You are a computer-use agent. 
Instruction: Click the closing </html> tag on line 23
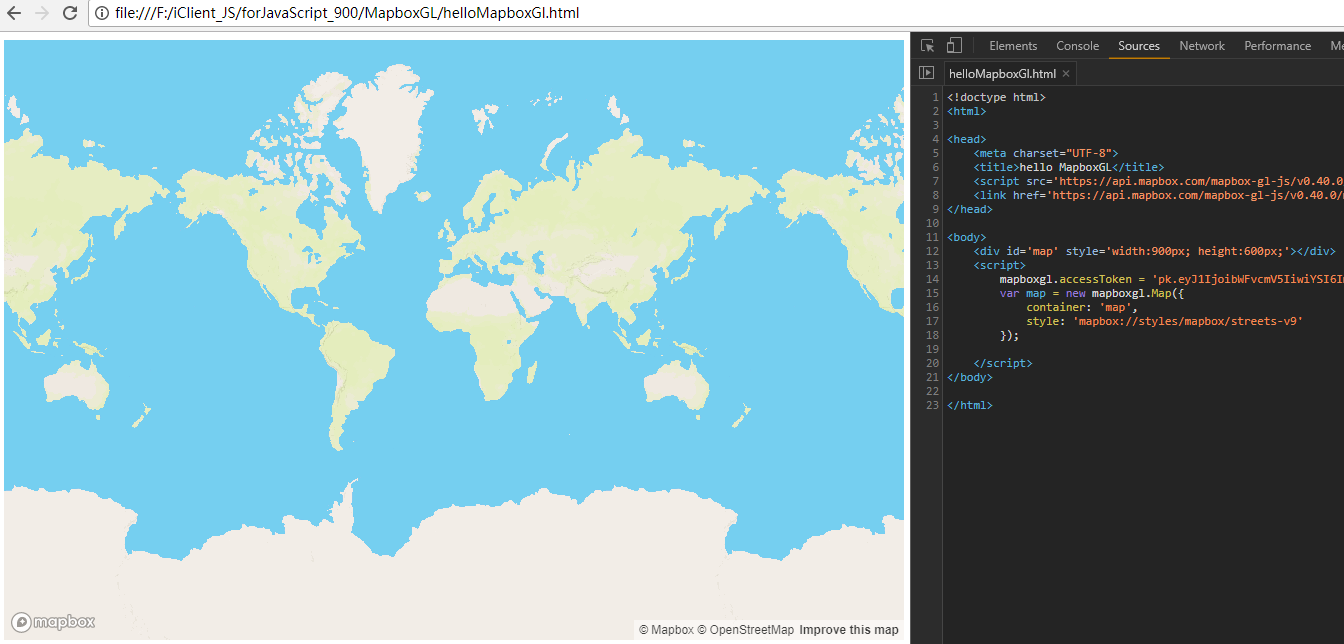(970, 405)
